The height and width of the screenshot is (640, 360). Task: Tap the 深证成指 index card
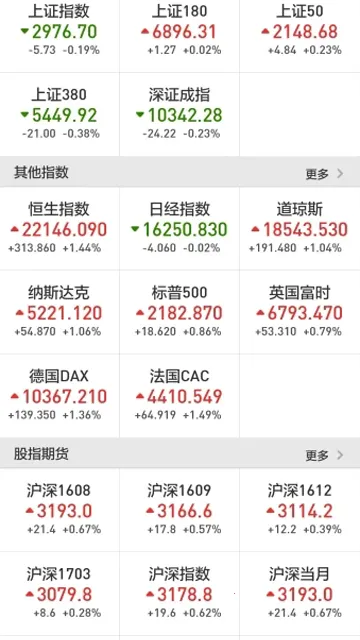(180, 114)
